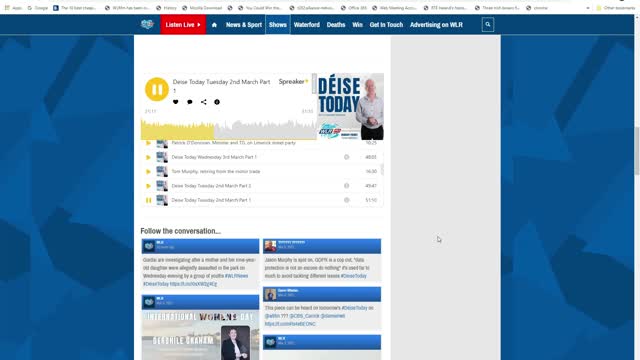
Task: Open thumbnail of Wednesday 3rd March Part 1
Action: (x=162, y=157)
